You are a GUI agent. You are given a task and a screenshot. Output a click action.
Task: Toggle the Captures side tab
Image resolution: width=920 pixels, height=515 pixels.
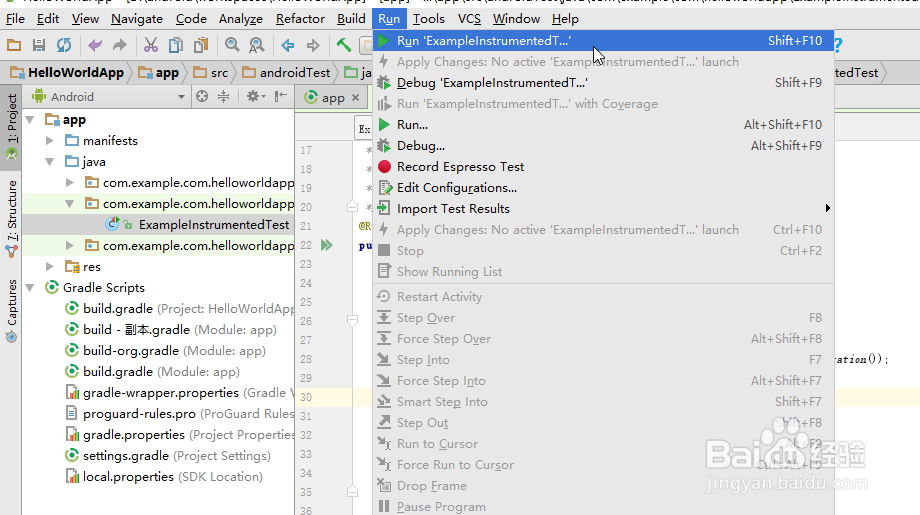[x=12, y=311]
